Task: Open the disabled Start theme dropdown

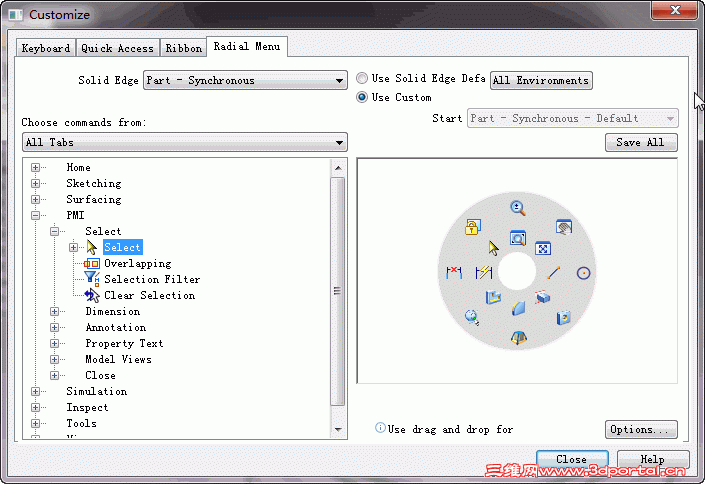Action: coord(572,119)
